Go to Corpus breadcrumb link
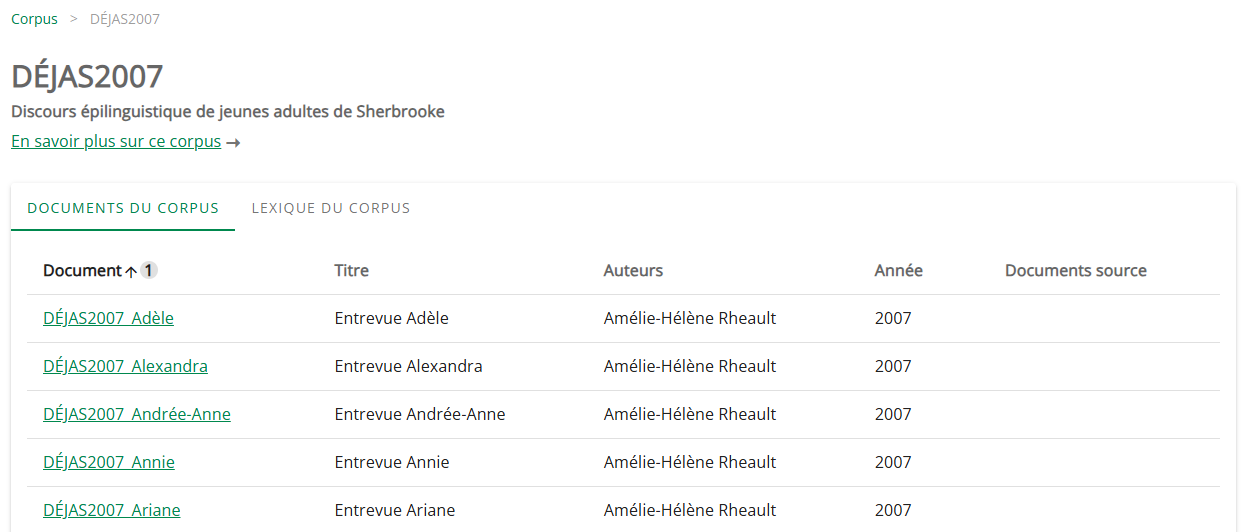Image resolution: width=1245 pixels, height=532 pixels. [x=34, y=19]
